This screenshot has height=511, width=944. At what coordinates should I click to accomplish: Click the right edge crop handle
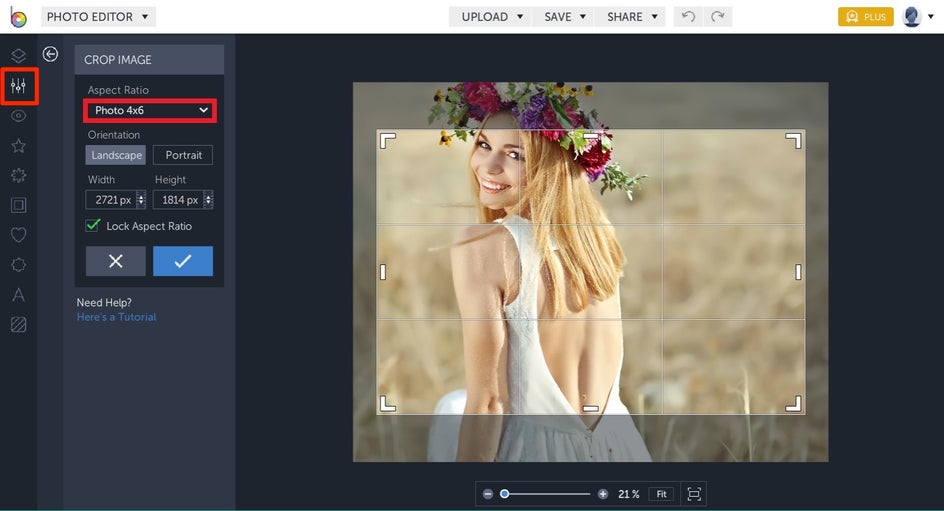(798, 272)
